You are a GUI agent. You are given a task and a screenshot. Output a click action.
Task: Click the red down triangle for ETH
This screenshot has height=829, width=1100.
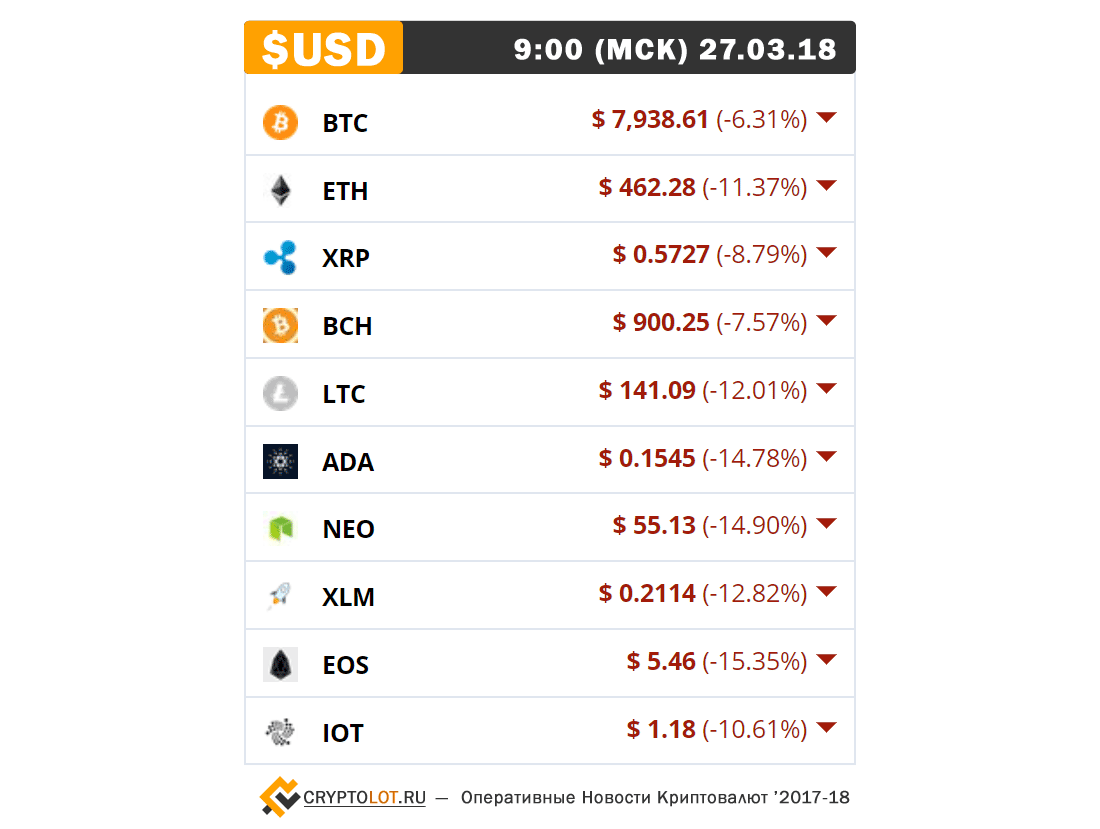[827, 185]
